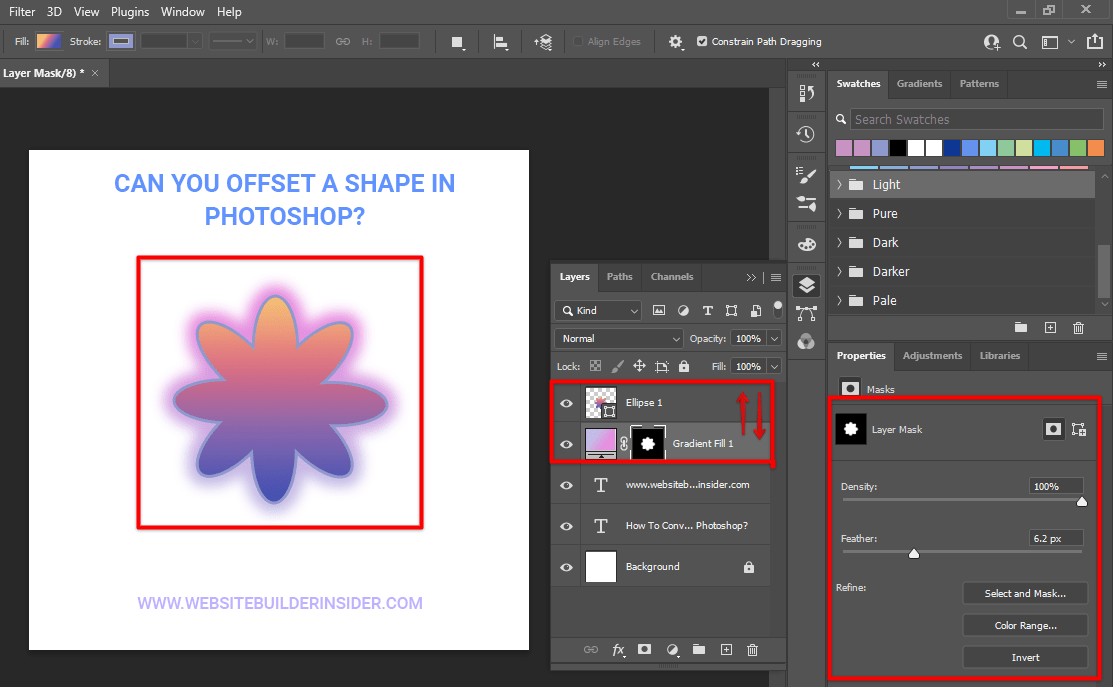Create a new adjustment layer

(x=672, y=650)
